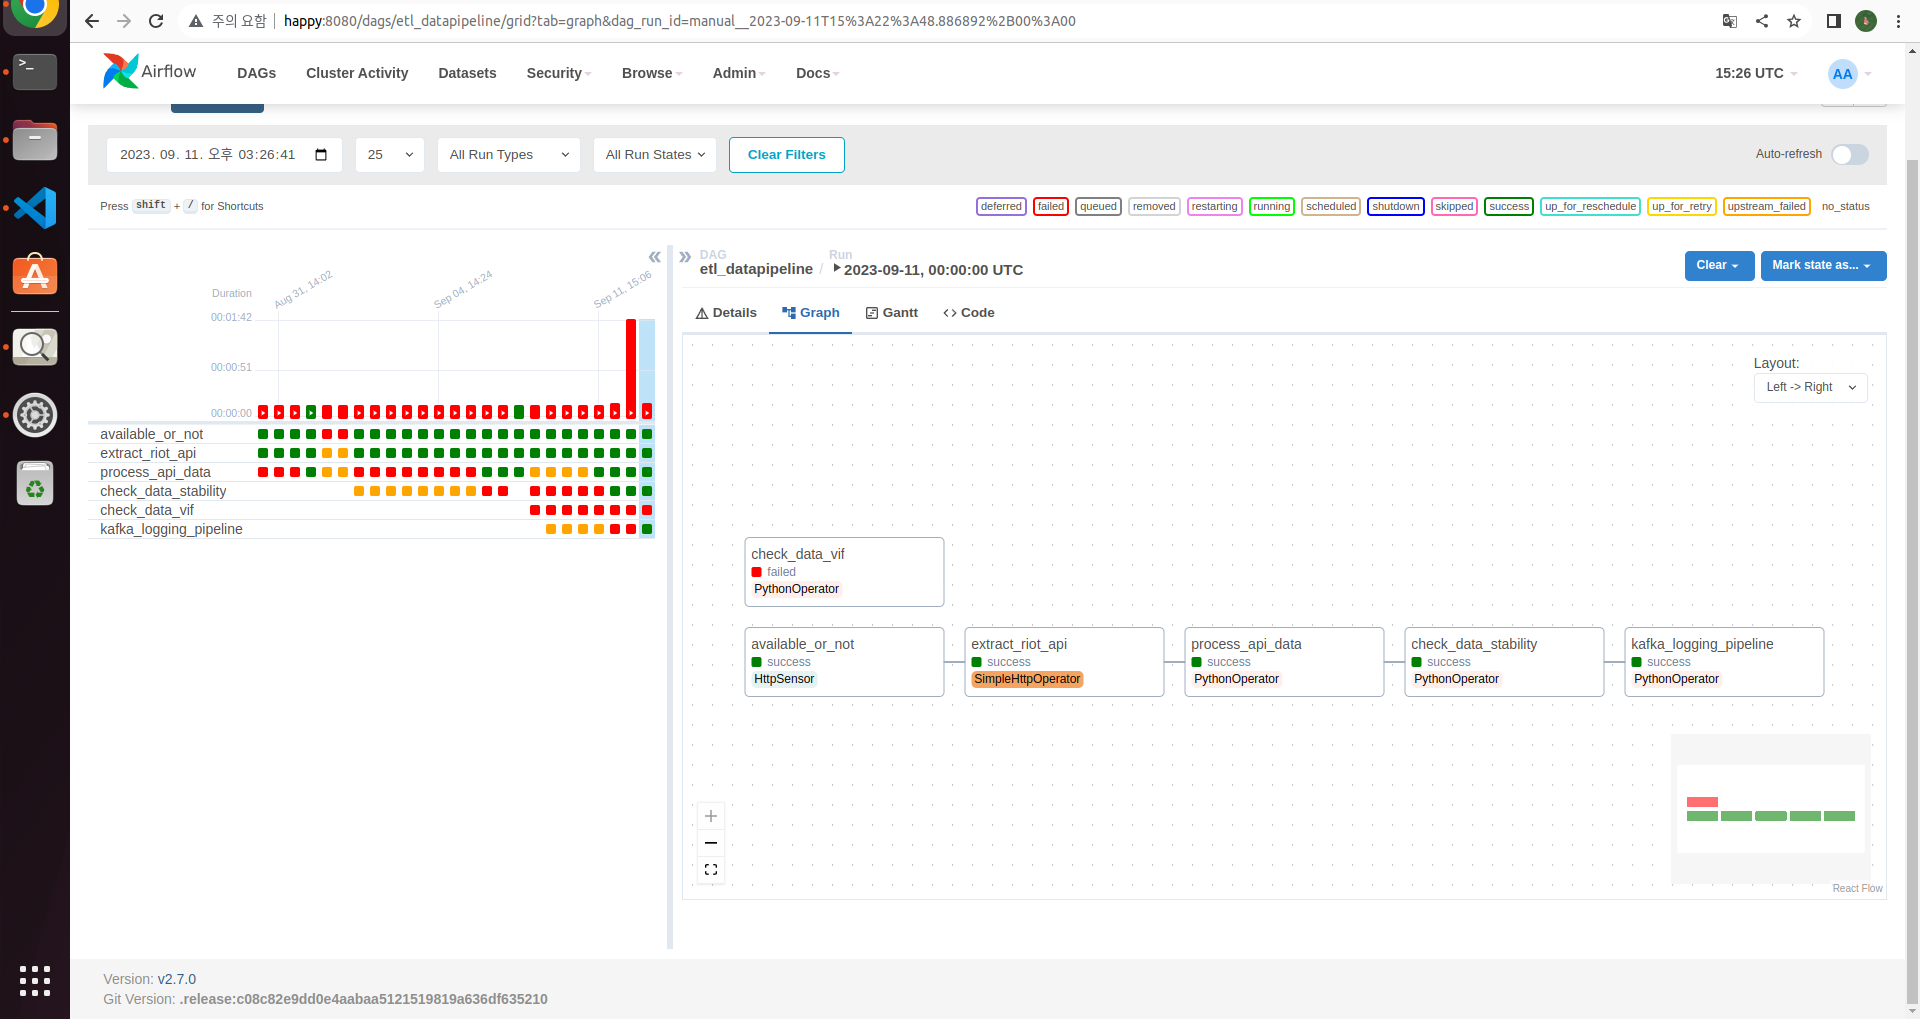Open the All Run States dropdown
The height and width of the screenshot is (1019, 1920).
(x=654, y=154)
